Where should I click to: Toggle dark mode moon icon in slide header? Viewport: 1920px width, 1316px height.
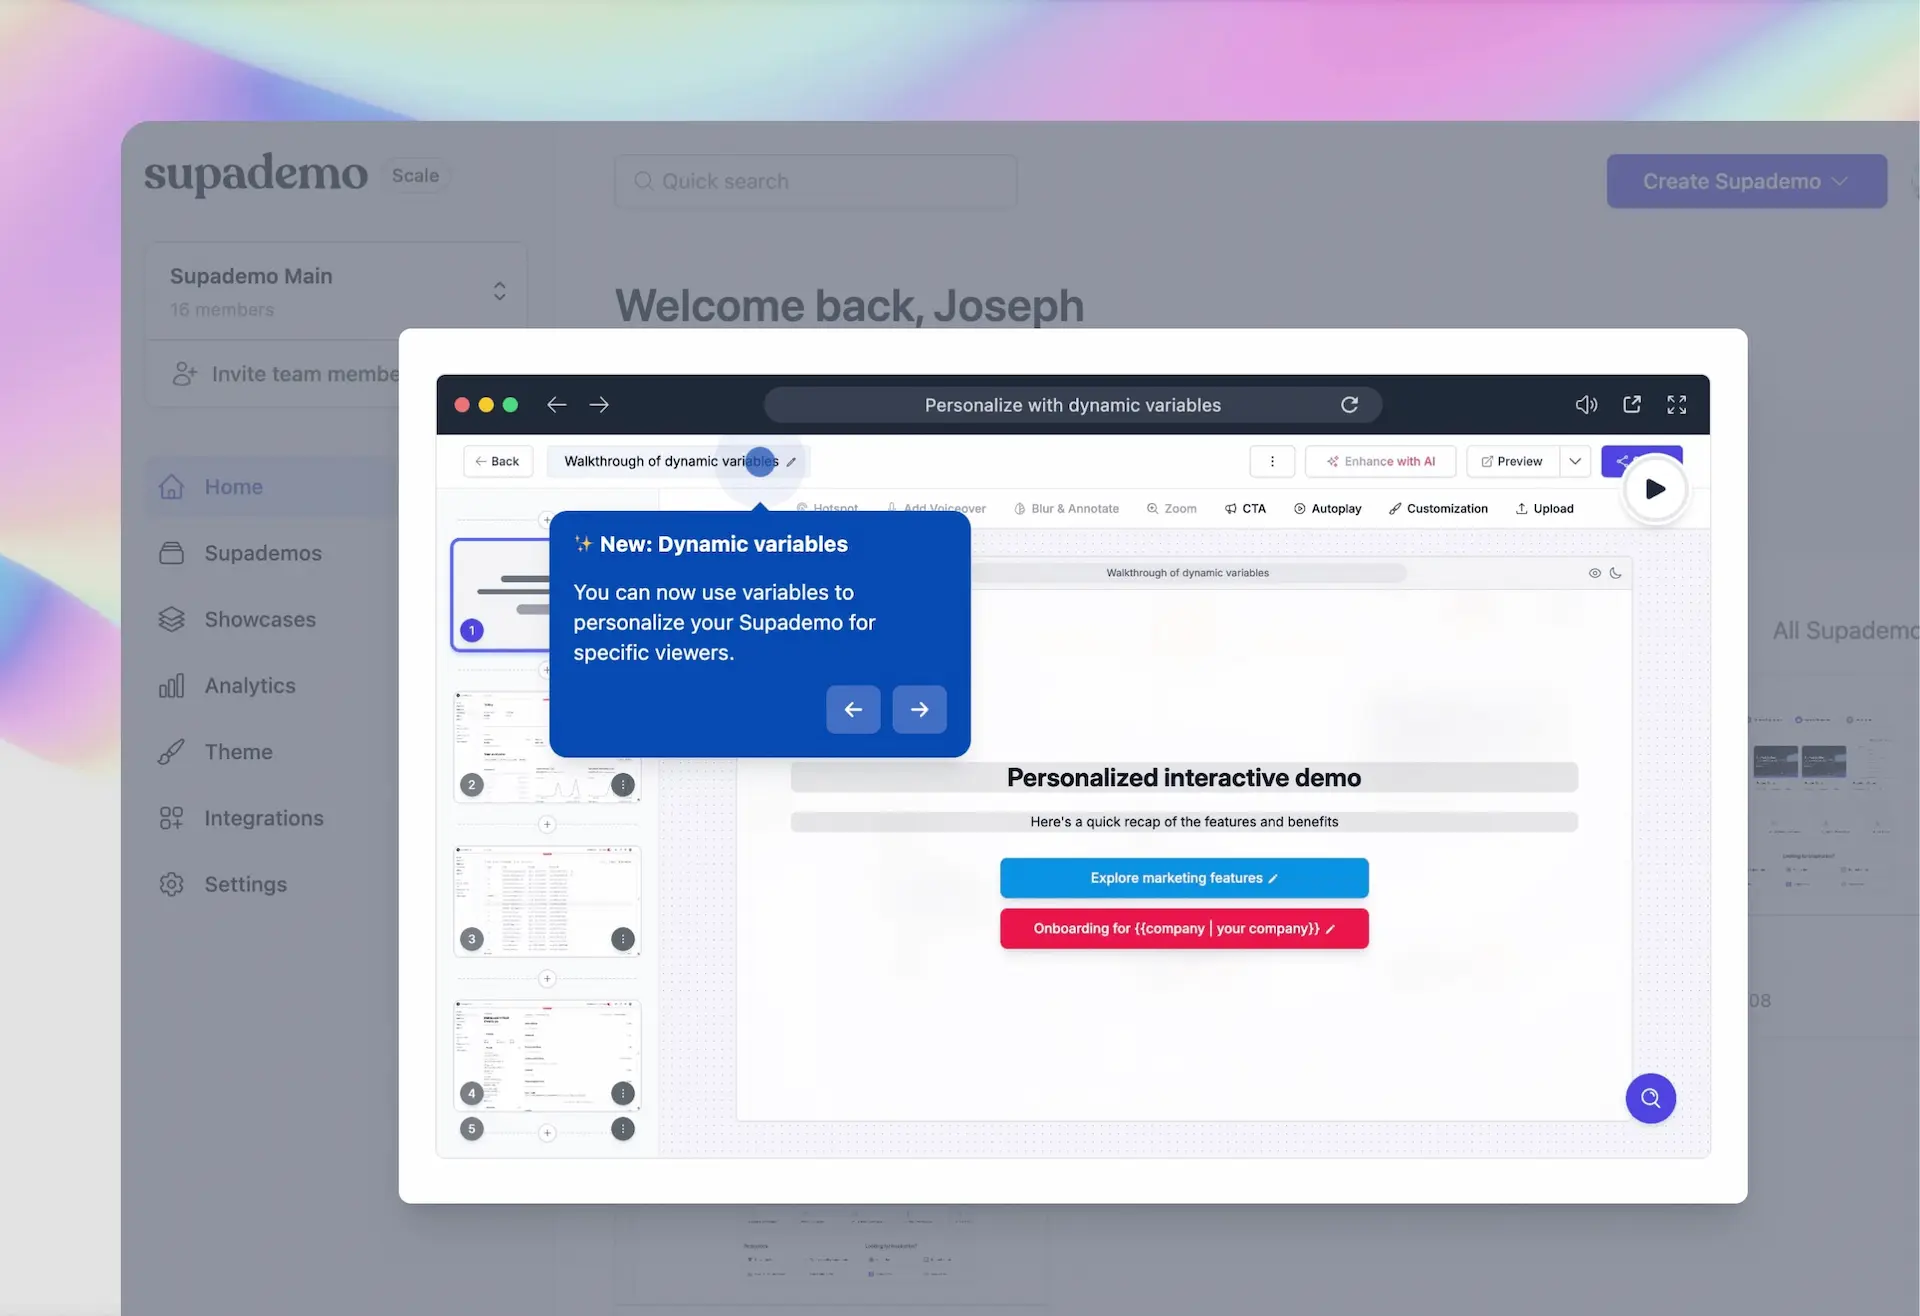[x=1616, y=573]
